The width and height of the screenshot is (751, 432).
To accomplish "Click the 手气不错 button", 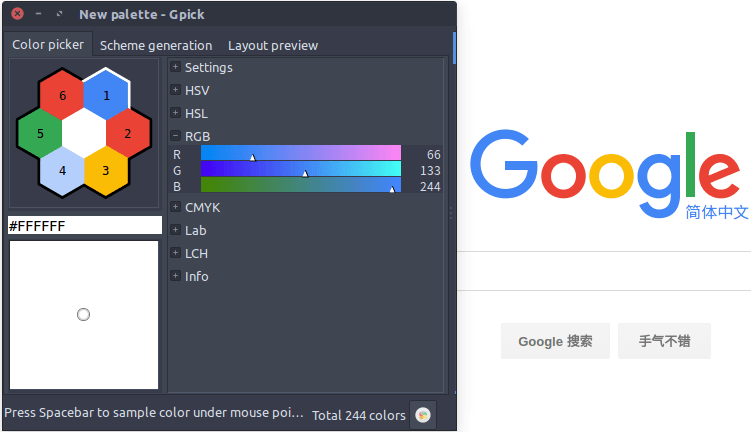I will click(x=664, y=341).
